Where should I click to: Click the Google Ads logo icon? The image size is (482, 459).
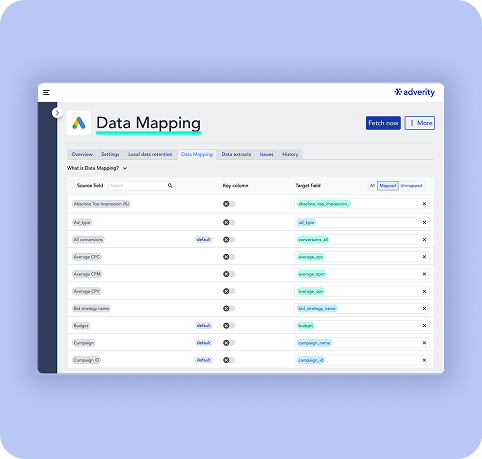pyautogui.click(x=79, y=123)
